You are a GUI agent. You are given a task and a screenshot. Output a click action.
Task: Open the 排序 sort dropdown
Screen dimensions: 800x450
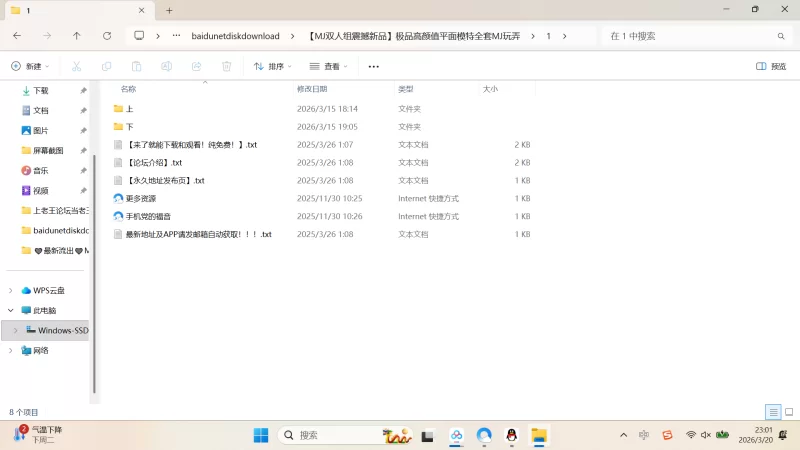click(x=272, y=66)
